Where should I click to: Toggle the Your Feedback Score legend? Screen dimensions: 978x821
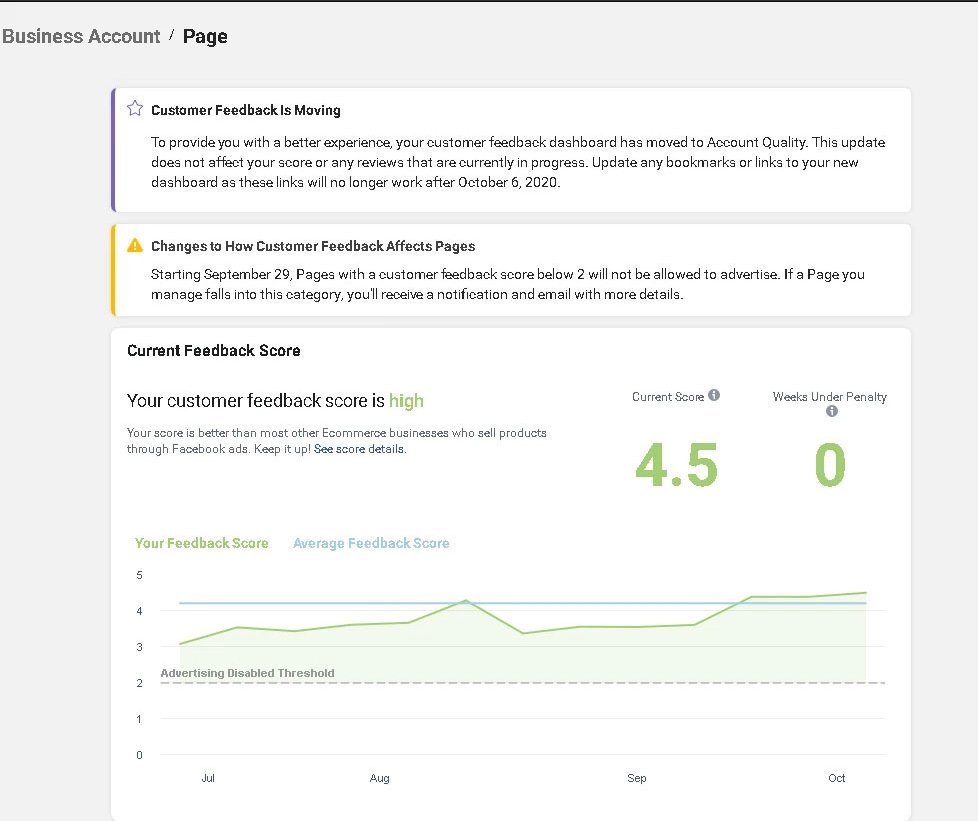coord(202,543)
